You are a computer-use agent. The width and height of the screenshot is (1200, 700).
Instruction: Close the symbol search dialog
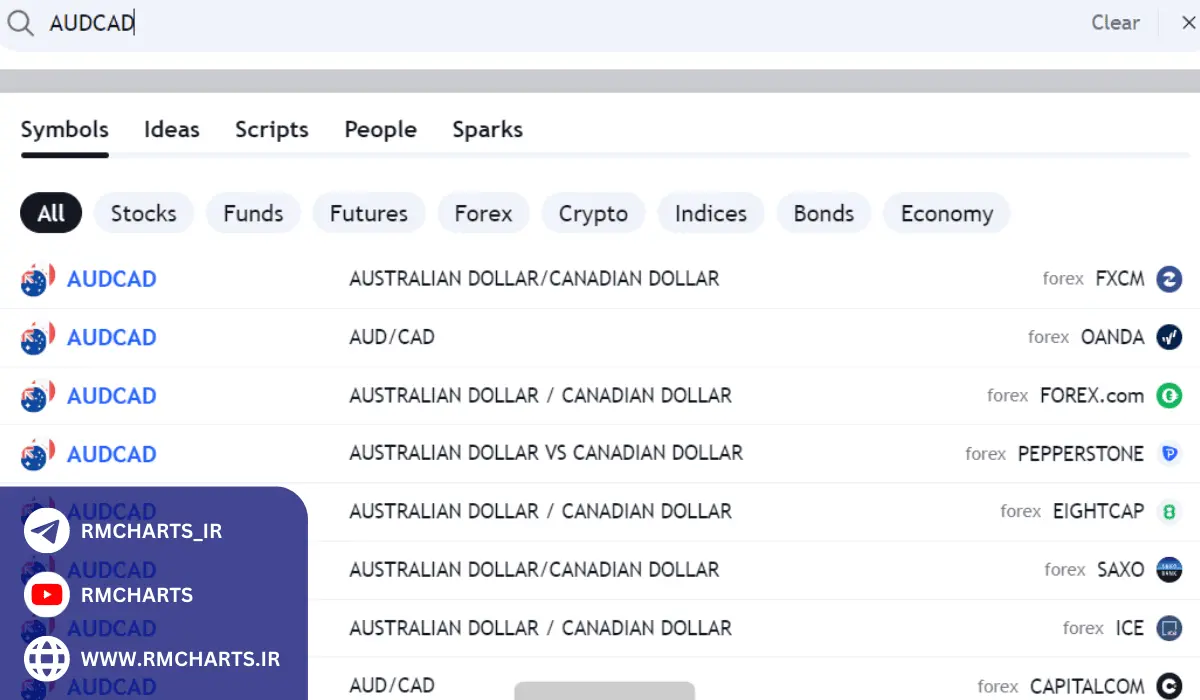[1188, 23]
